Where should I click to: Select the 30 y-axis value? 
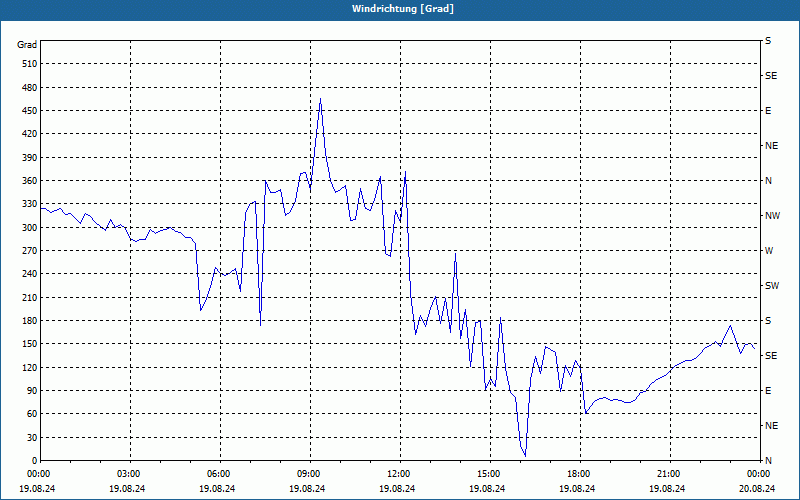tap(32, 437)
